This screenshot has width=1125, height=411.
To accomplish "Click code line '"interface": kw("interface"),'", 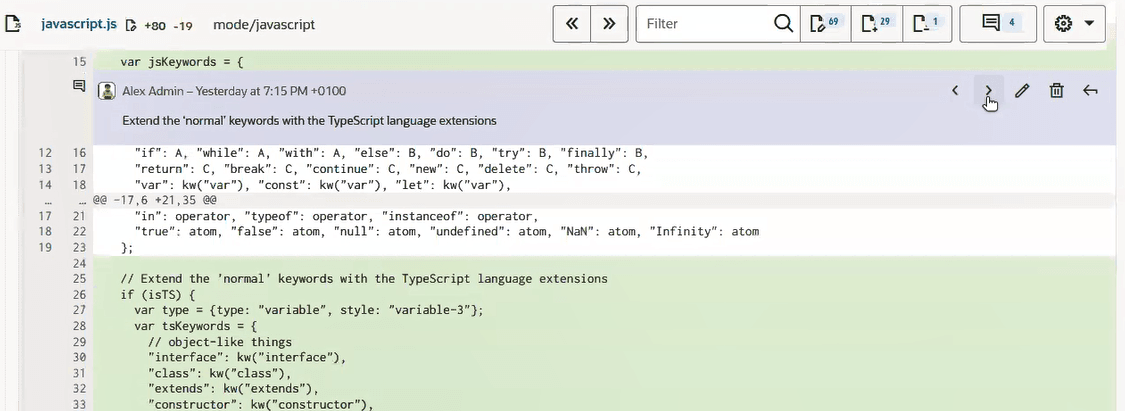I will point(247,357).
